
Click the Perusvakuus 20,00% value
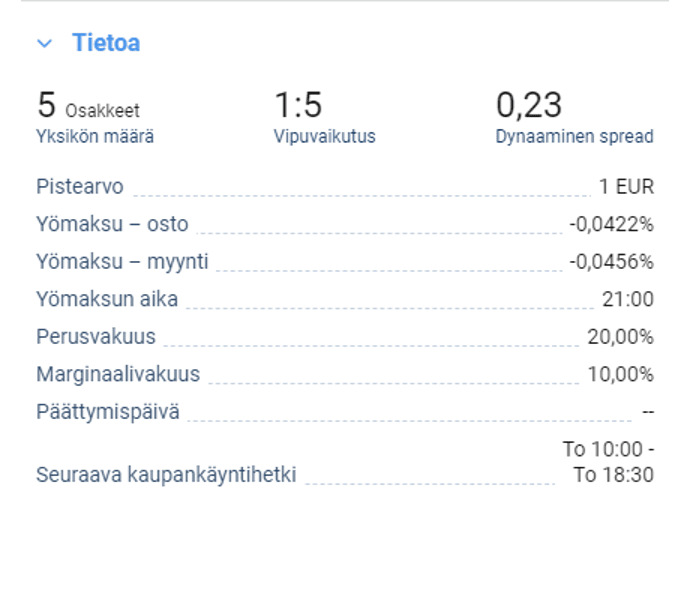(620, 337)
